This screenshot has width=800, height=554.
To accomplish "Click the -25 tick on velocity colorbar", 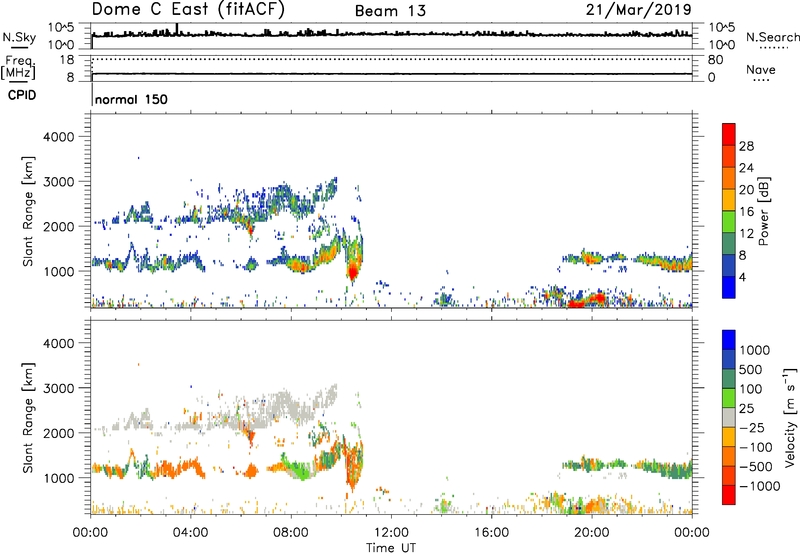I will click(x=752, y=428).
